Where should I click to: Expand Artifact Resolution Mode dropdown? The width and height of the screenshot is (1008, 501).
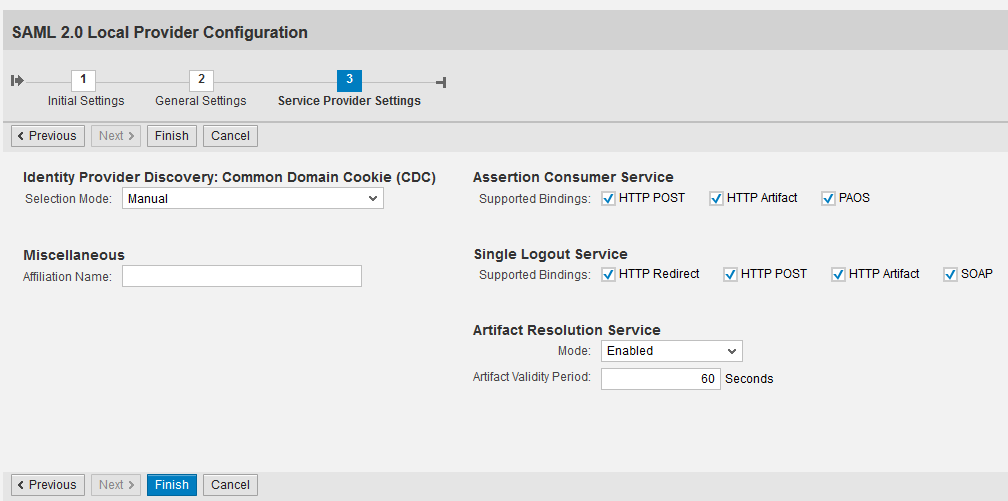672,351
